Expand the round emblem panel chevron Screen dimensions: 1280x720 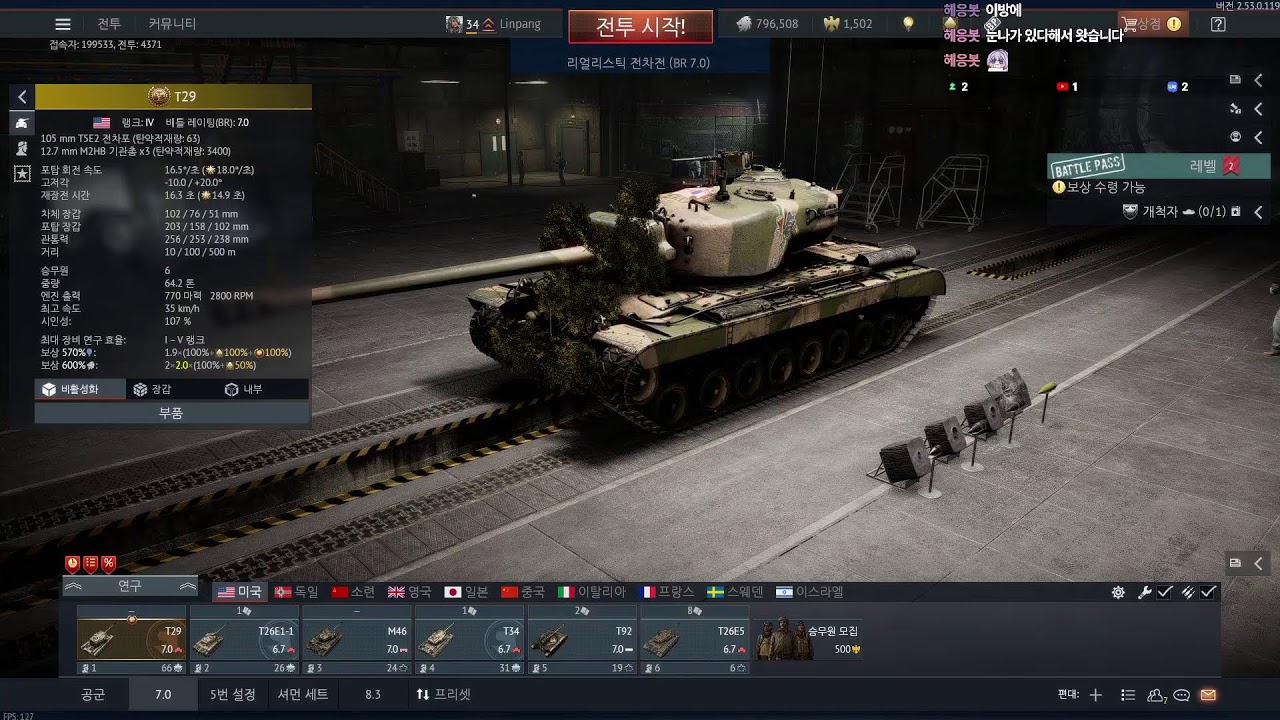pyautogui.click(x=1258, y=137)
